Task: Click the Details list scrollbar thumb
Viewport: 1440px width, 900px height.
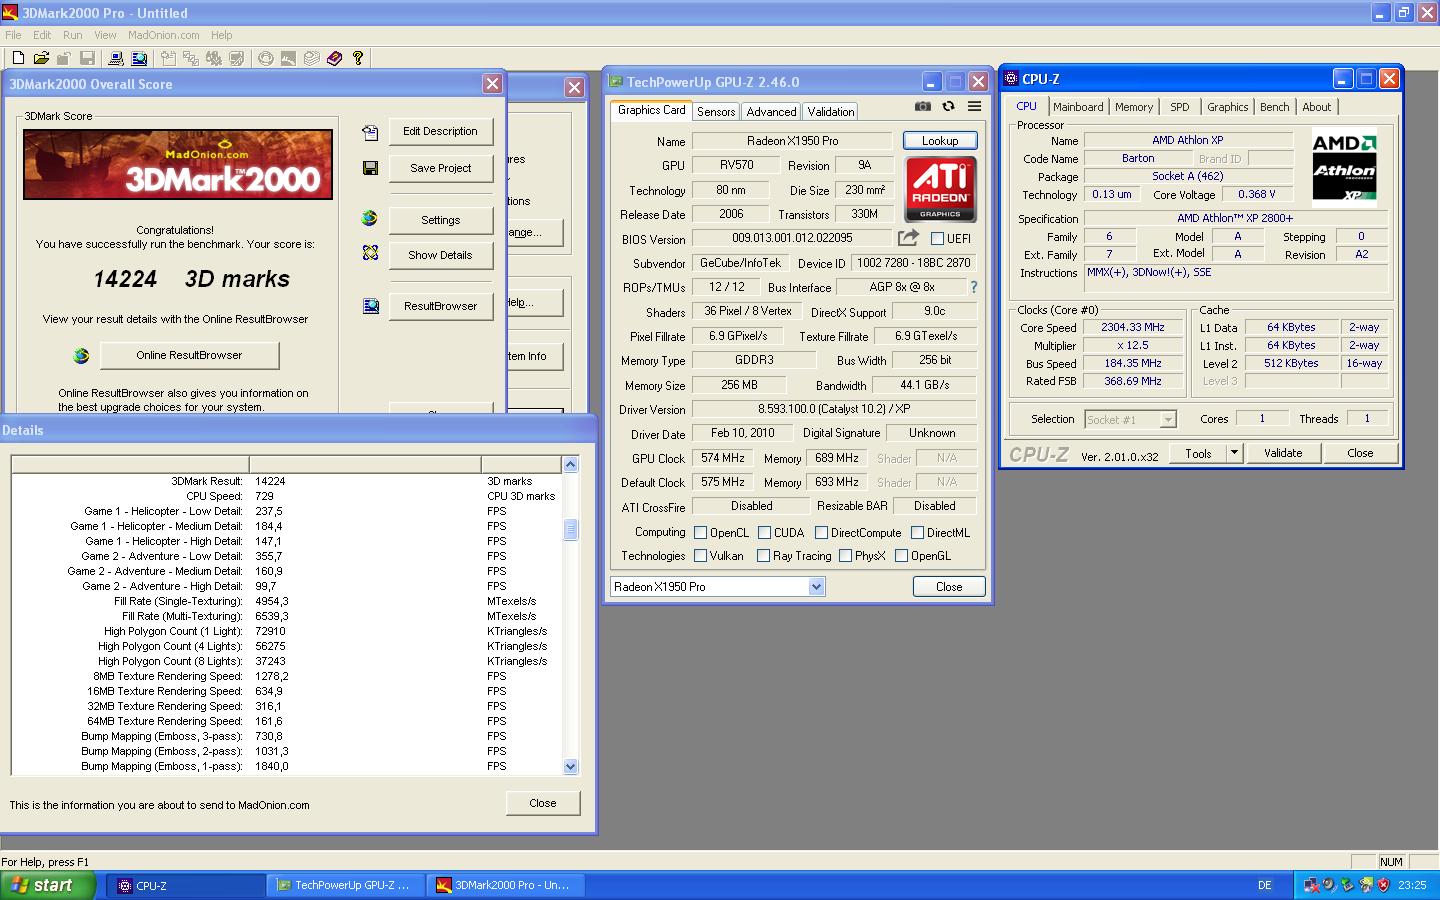Action: tap(571, 529)
